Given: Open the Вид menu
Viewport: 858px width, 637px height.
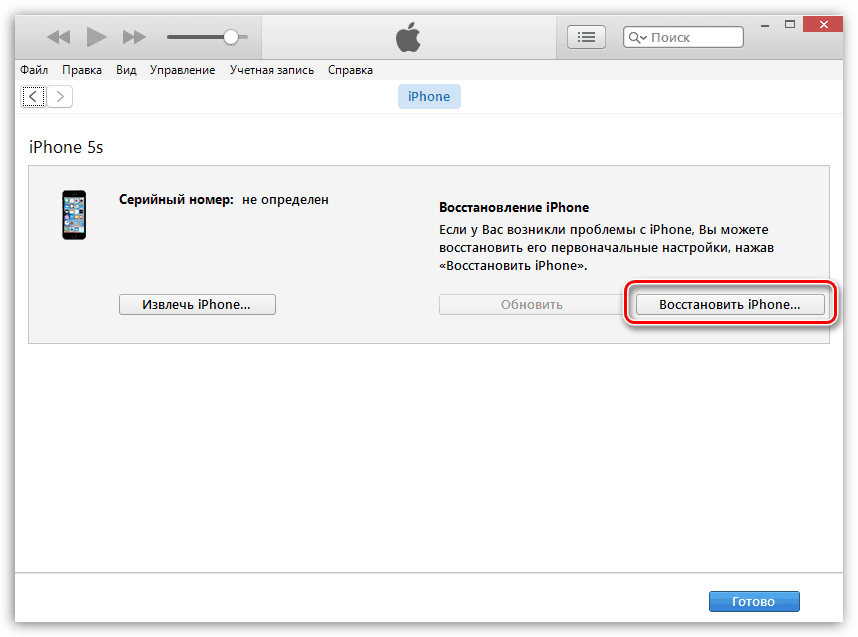Looking at the screenshot, I should (126, 70).
